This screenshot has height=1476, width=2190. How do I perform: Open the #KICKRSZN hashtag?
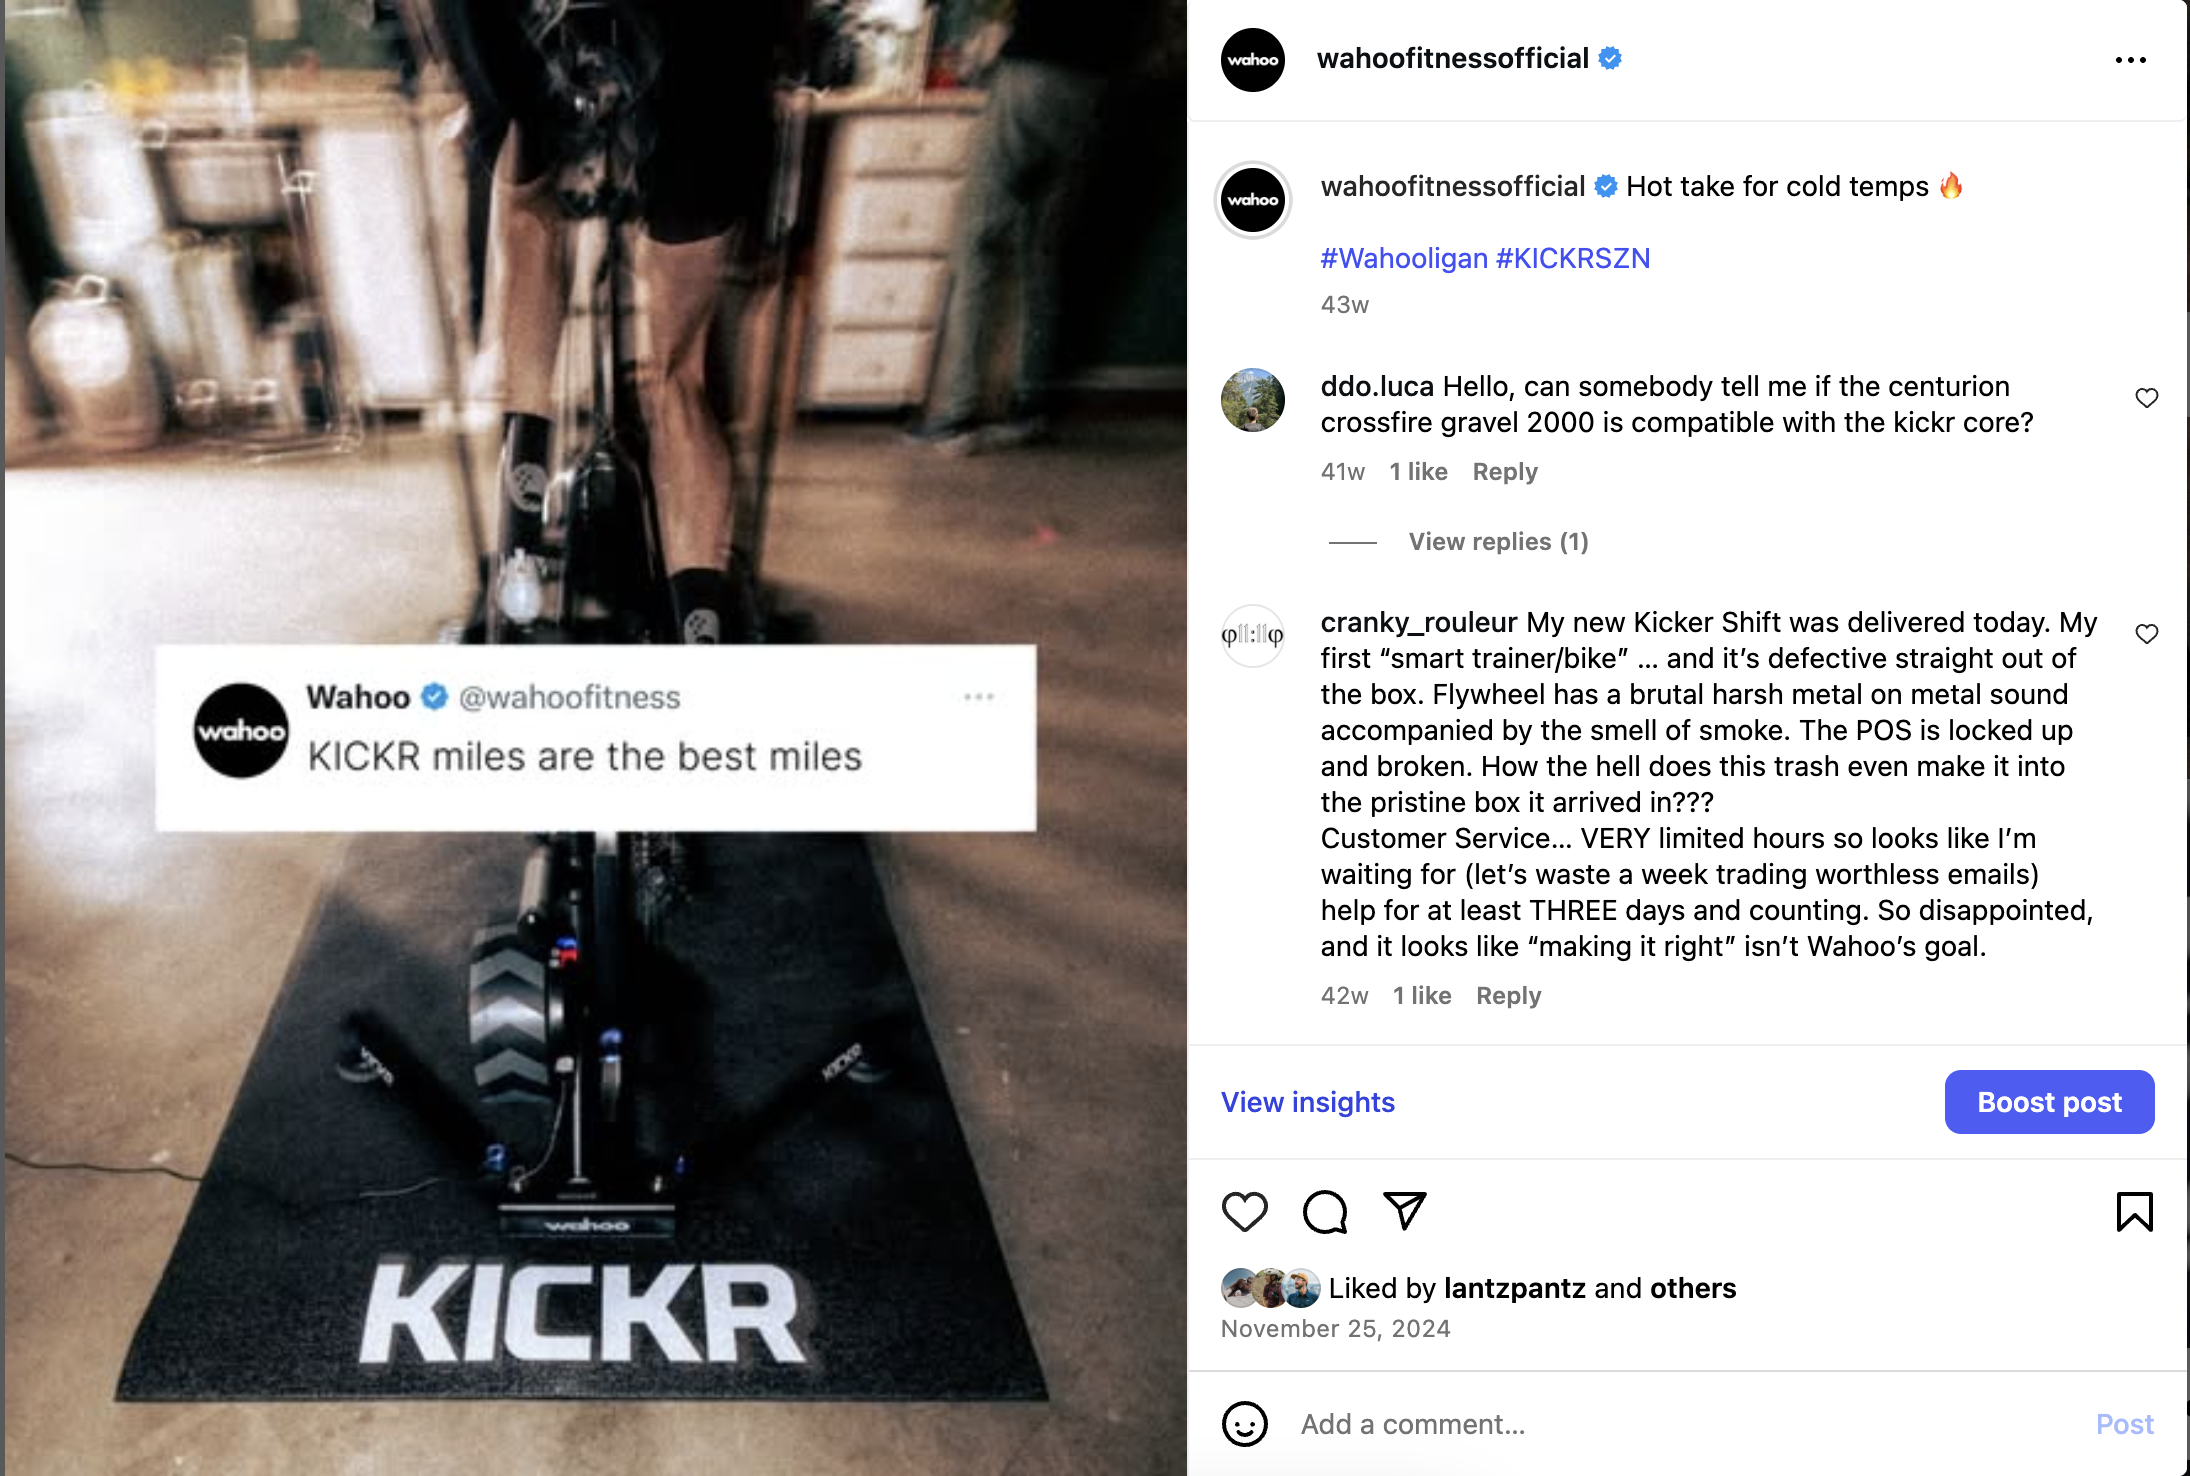click(x=1573, y=258)
